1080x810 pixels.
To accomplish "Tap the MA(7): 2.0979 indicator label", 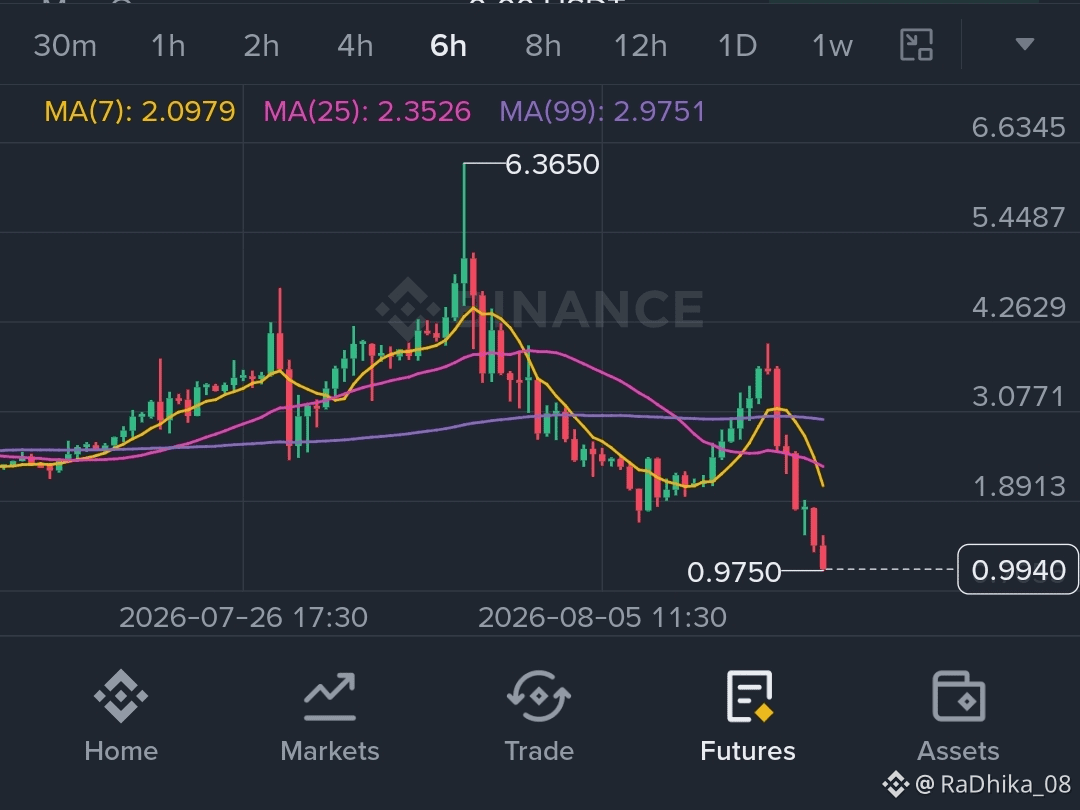I will coord(140,111).
